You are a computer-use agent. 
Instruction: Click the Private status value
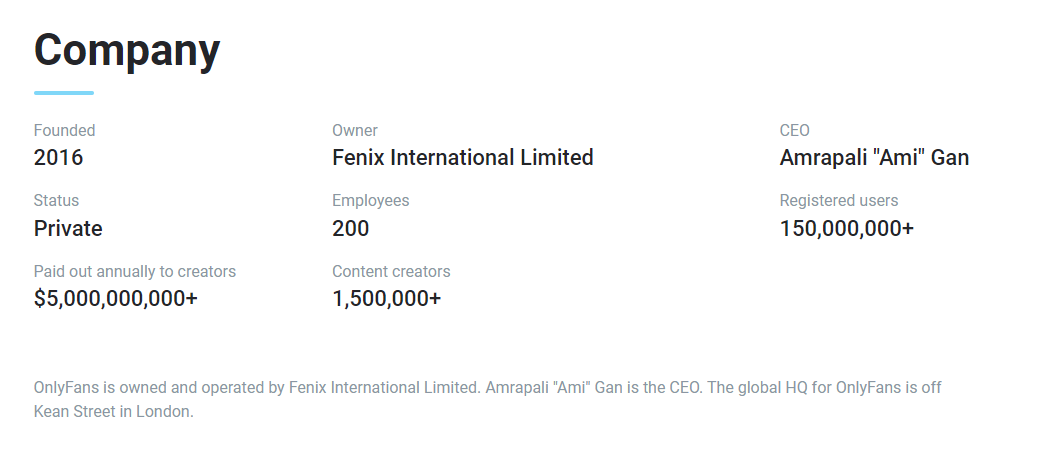point(68,228)
